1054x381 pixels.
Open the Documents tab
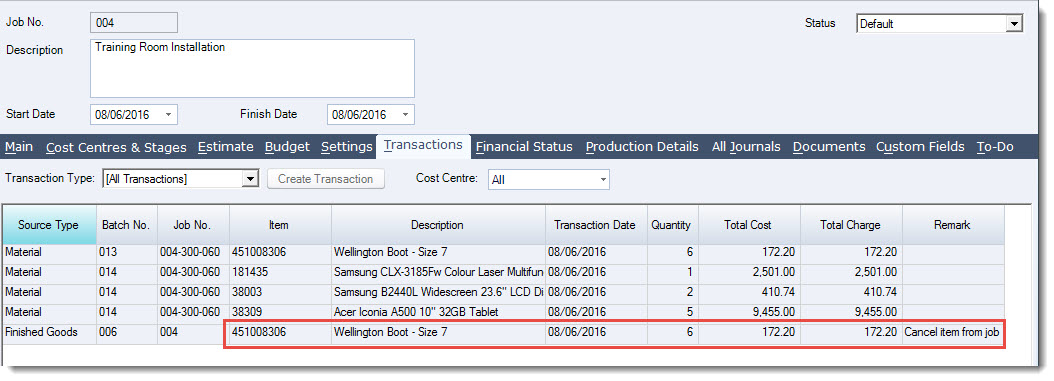(829, 146)
